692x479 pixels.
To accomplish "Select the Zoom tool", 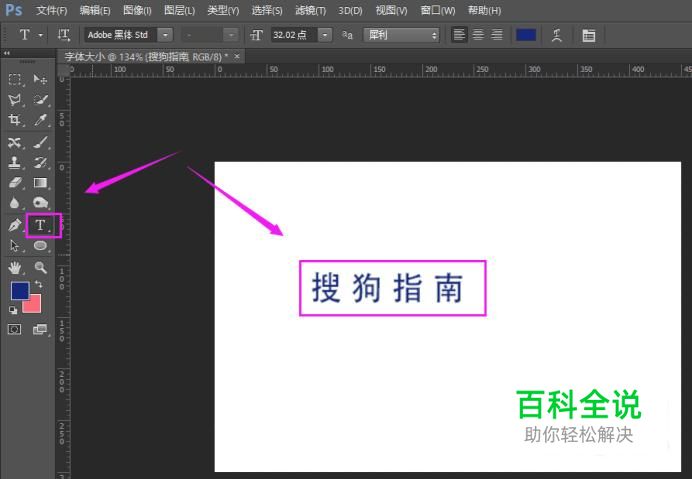I will coord(40,268).
